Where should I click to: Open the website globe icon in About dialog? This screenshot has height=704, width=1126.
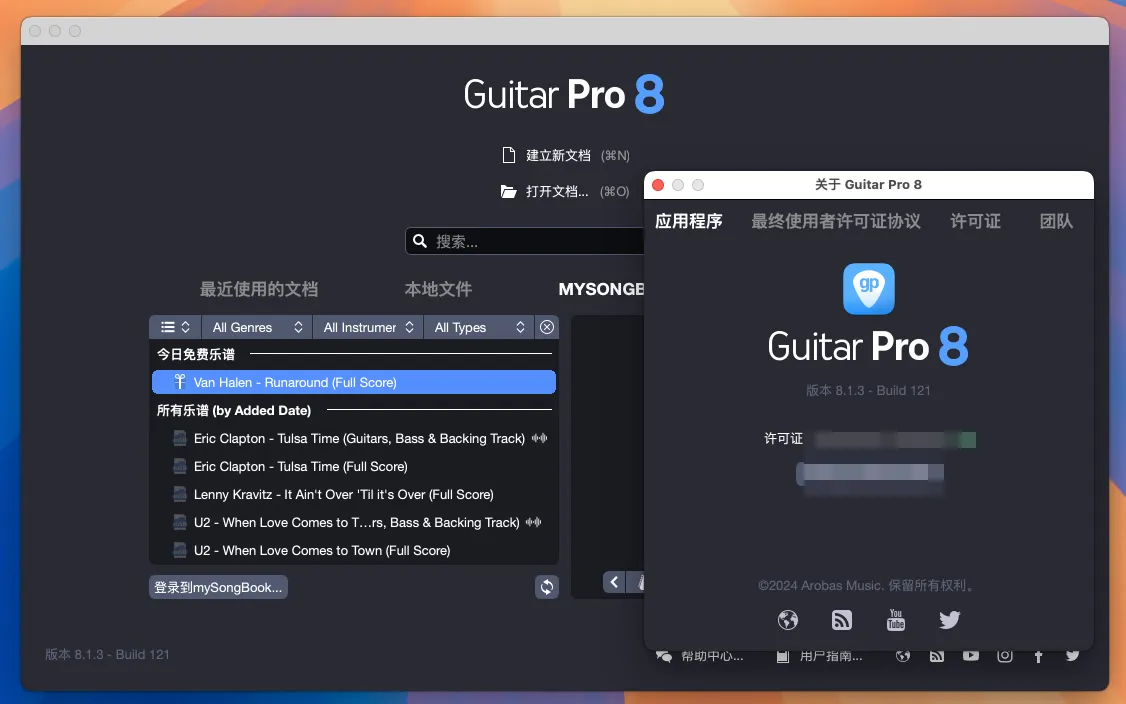point(788,620)
